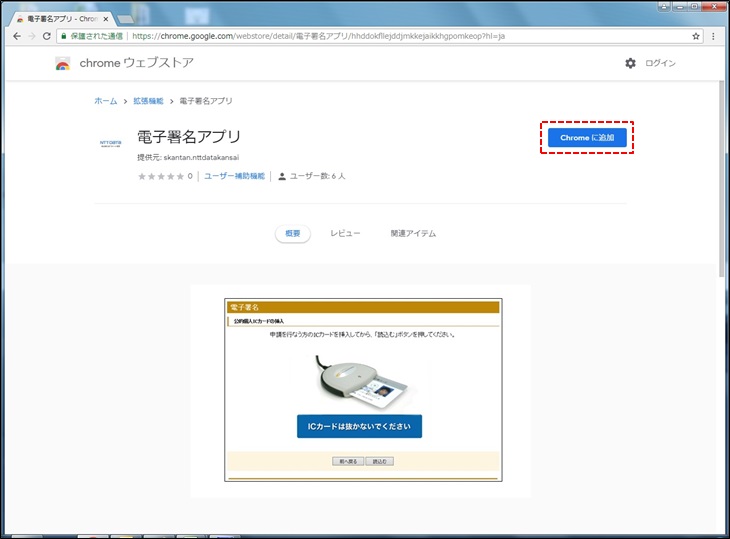Click the green secure padlock icon
This screenshot has width=730, height=539.
pos(64,35)
